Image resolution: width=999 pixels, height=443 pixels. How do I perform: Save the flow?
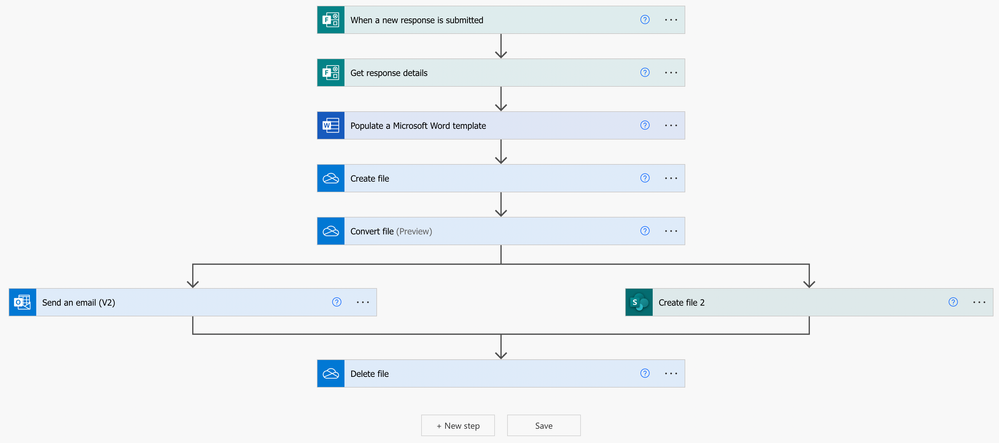544,426
